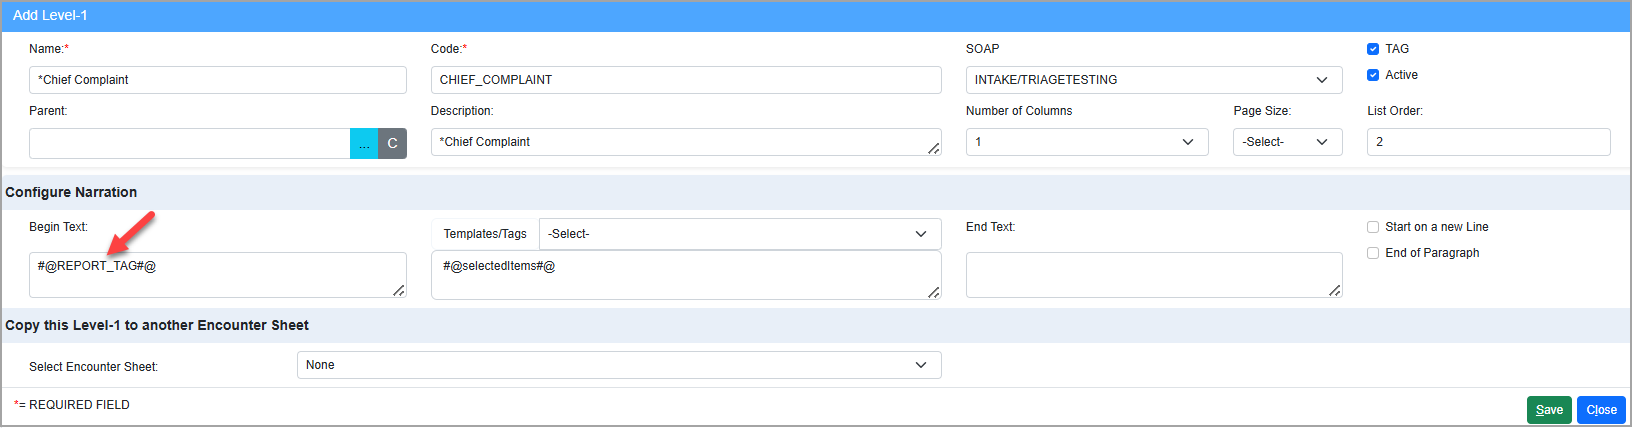Toggle the Active checkbox
This screenshot has width=1632, height=428.
click(1373, 75)
